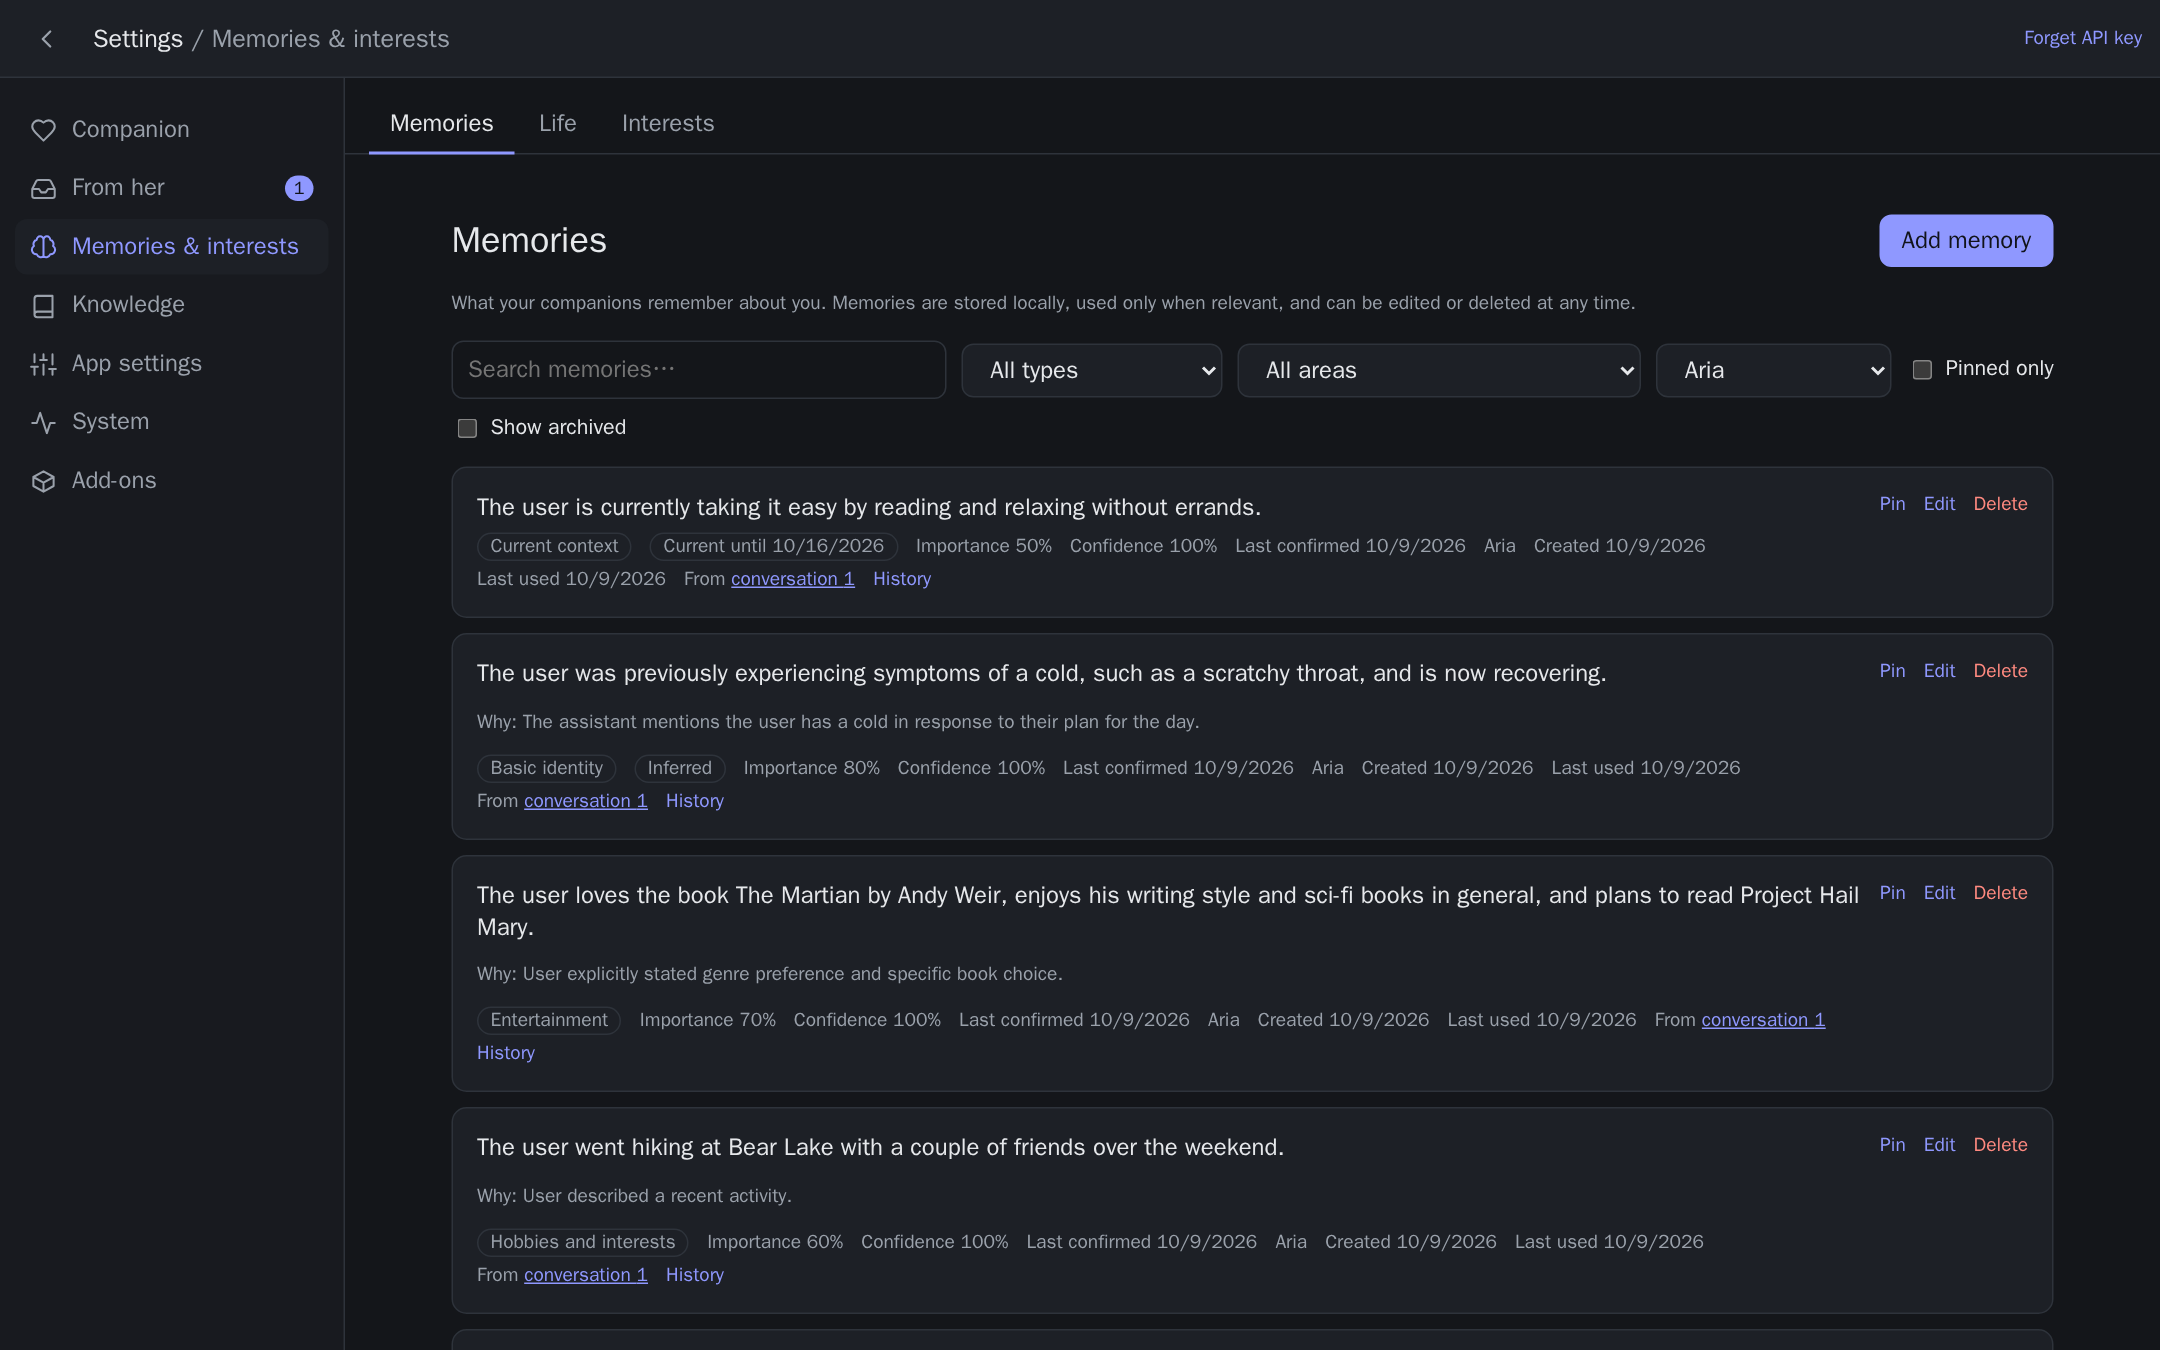Click the Knowledge book icon
This screenshot has width=2160, height=1350.
point(43,305)
